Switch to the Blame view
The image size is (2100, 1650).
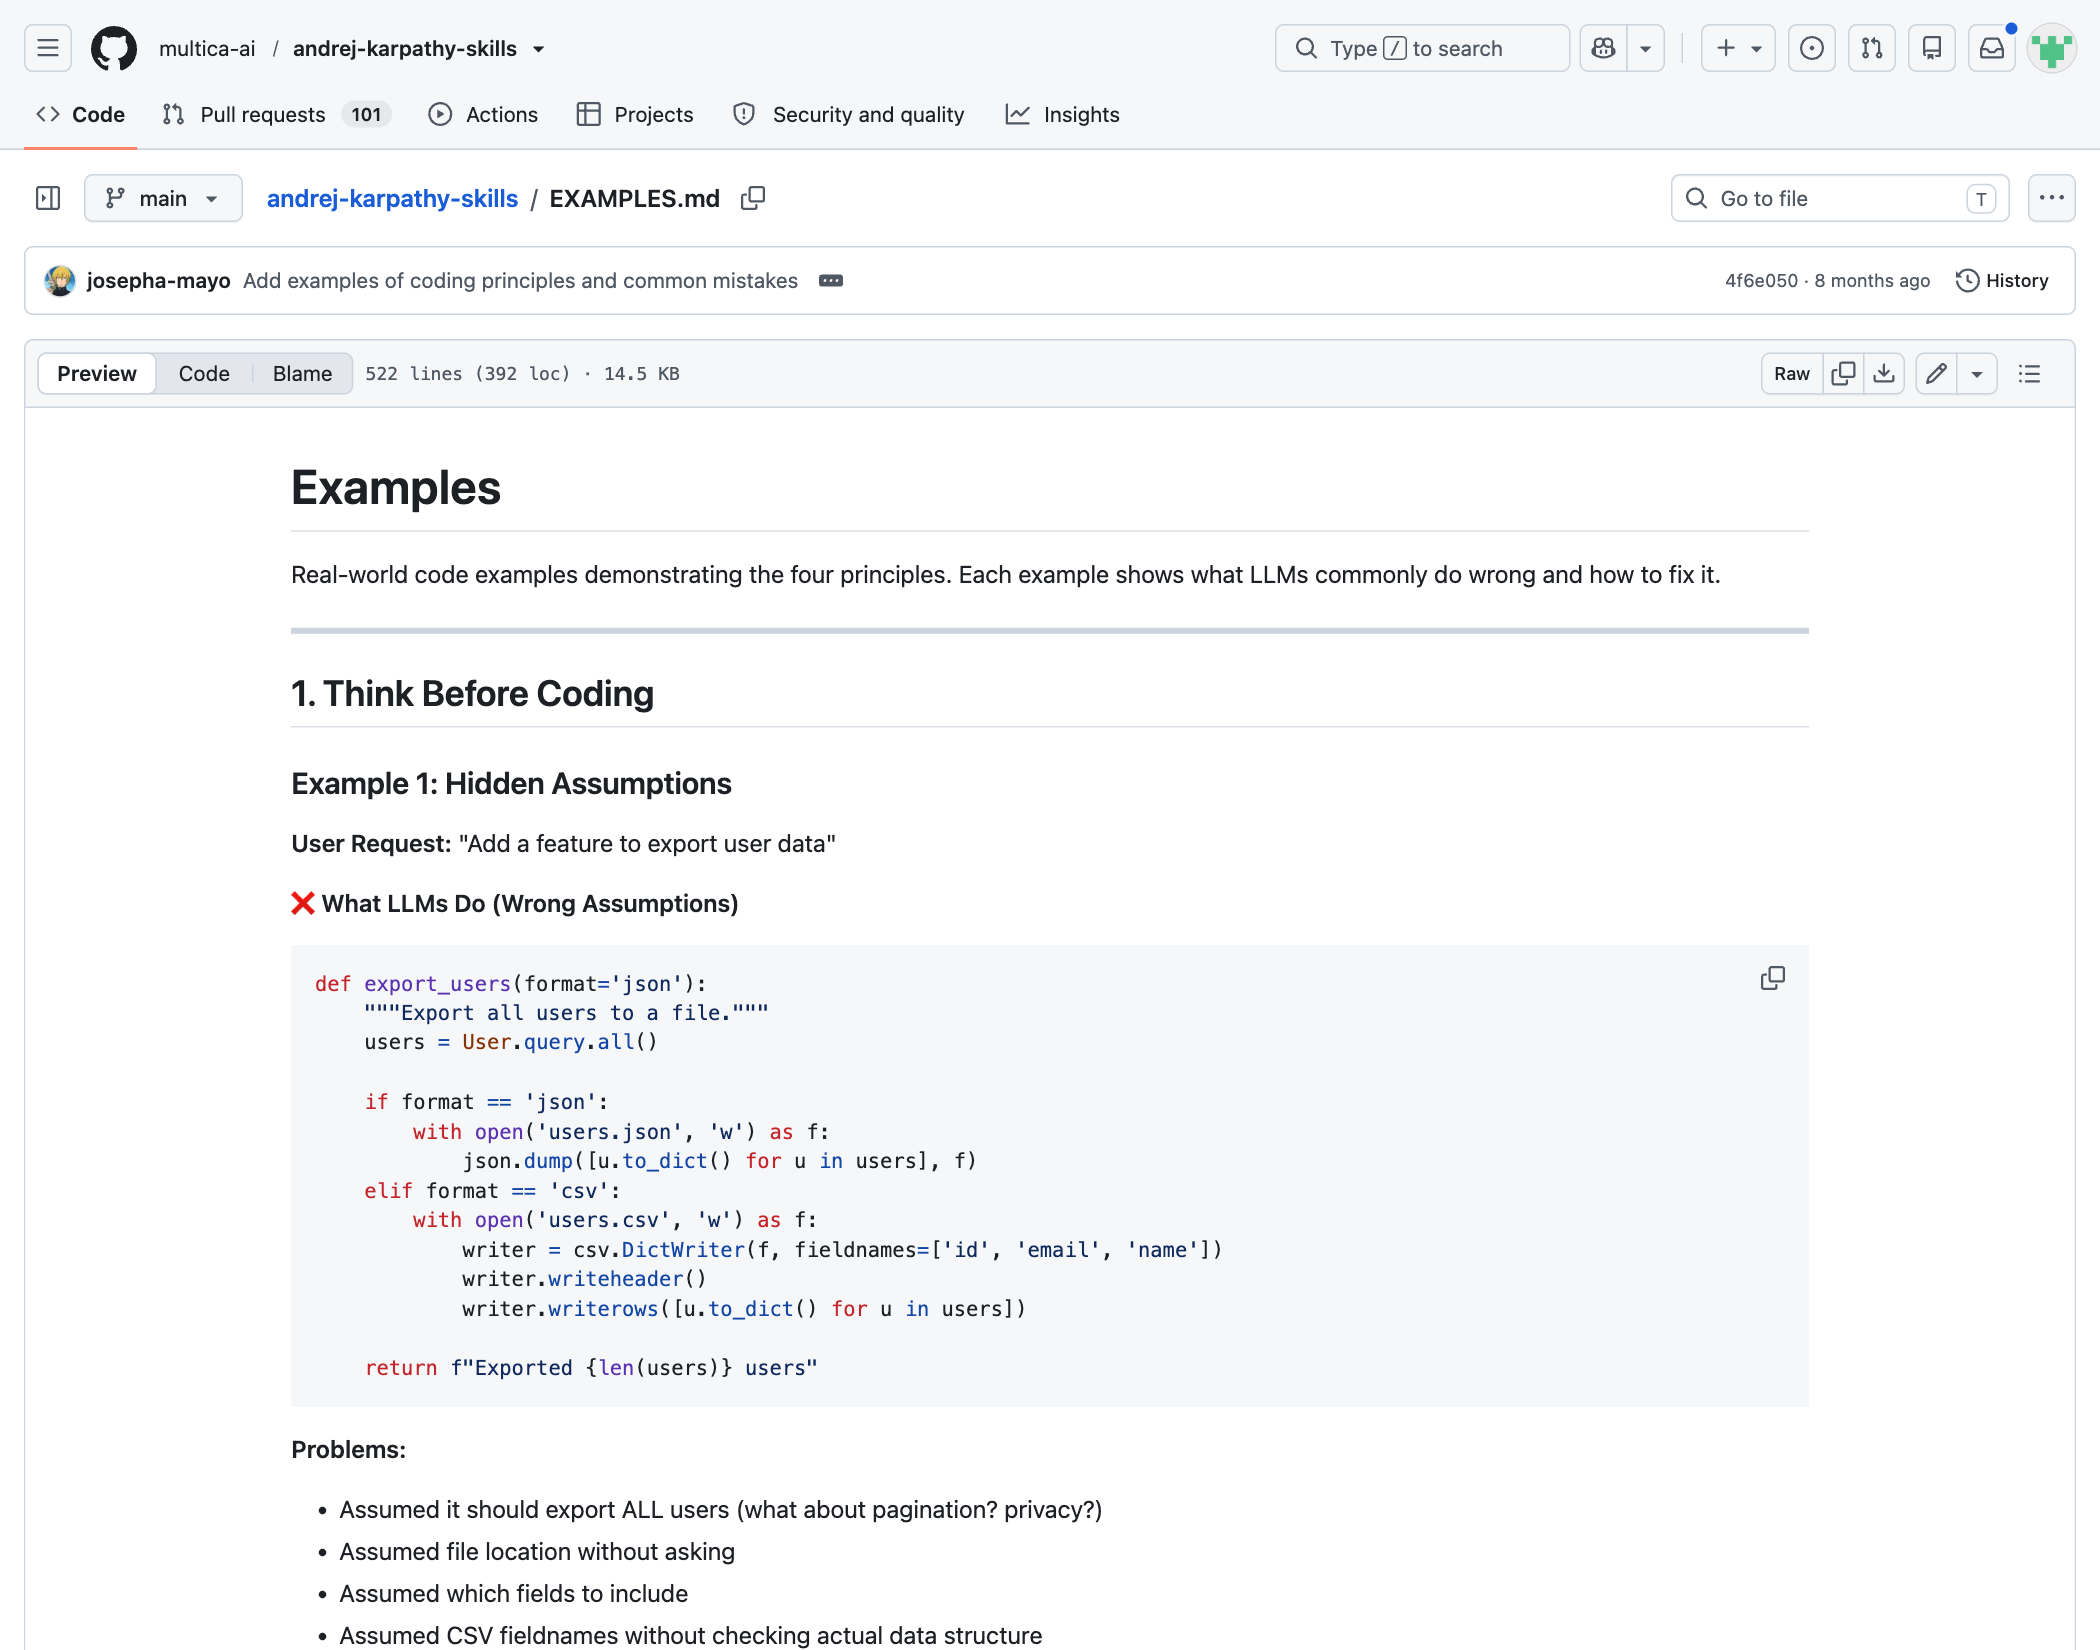coord(302,373)
